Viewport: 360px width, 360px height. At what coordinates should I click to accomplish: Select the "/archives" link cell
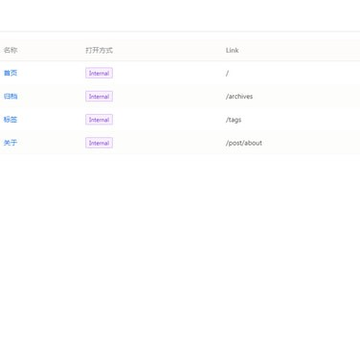239,96
